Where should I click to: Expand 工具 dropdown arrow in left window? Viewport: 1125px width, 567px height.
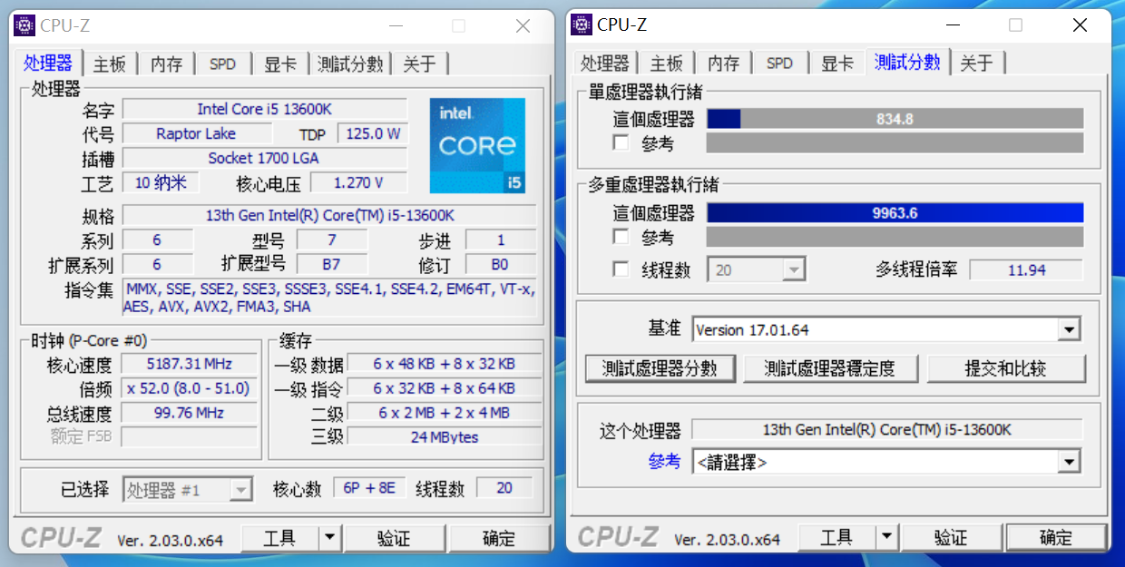click(329, 537)
